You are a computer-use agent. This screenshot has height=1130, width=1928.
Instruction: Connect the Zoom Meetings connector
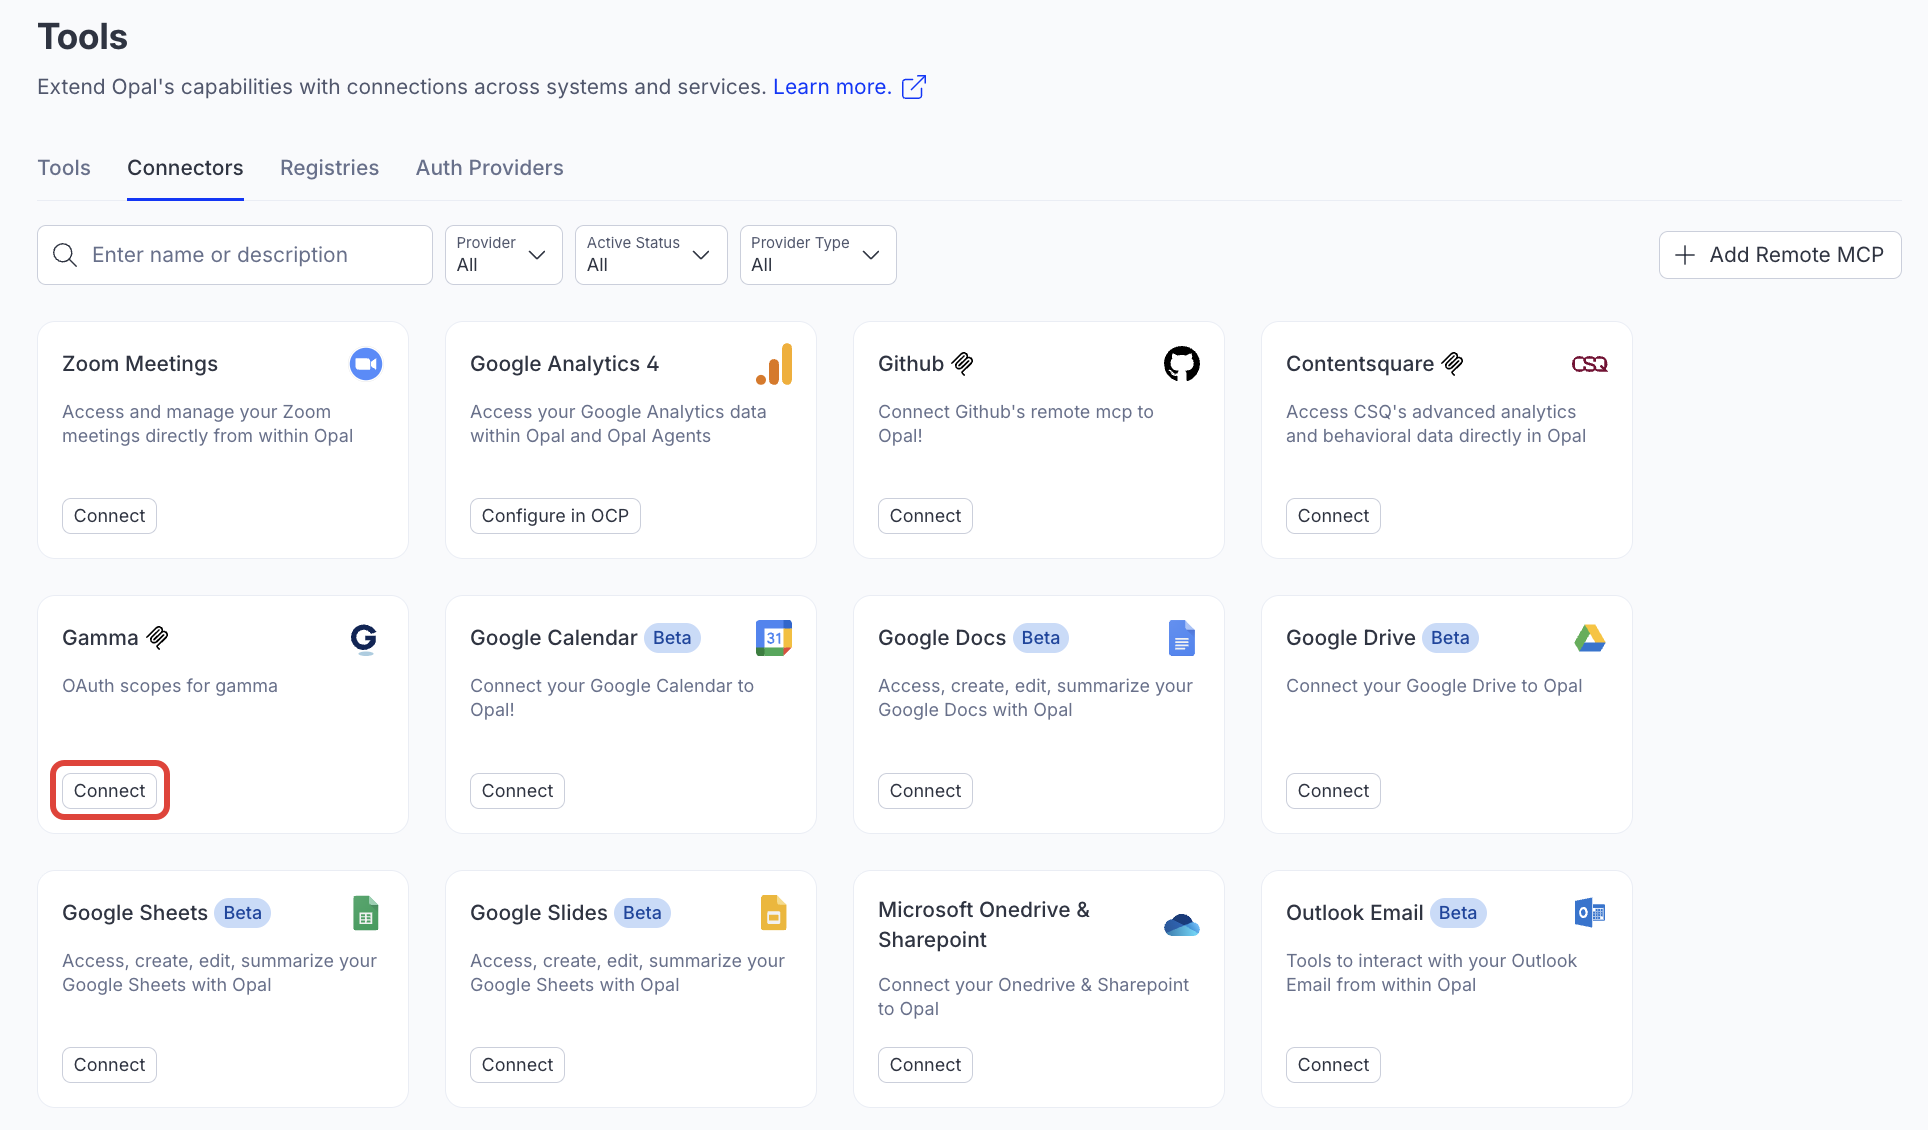point(109,516)
